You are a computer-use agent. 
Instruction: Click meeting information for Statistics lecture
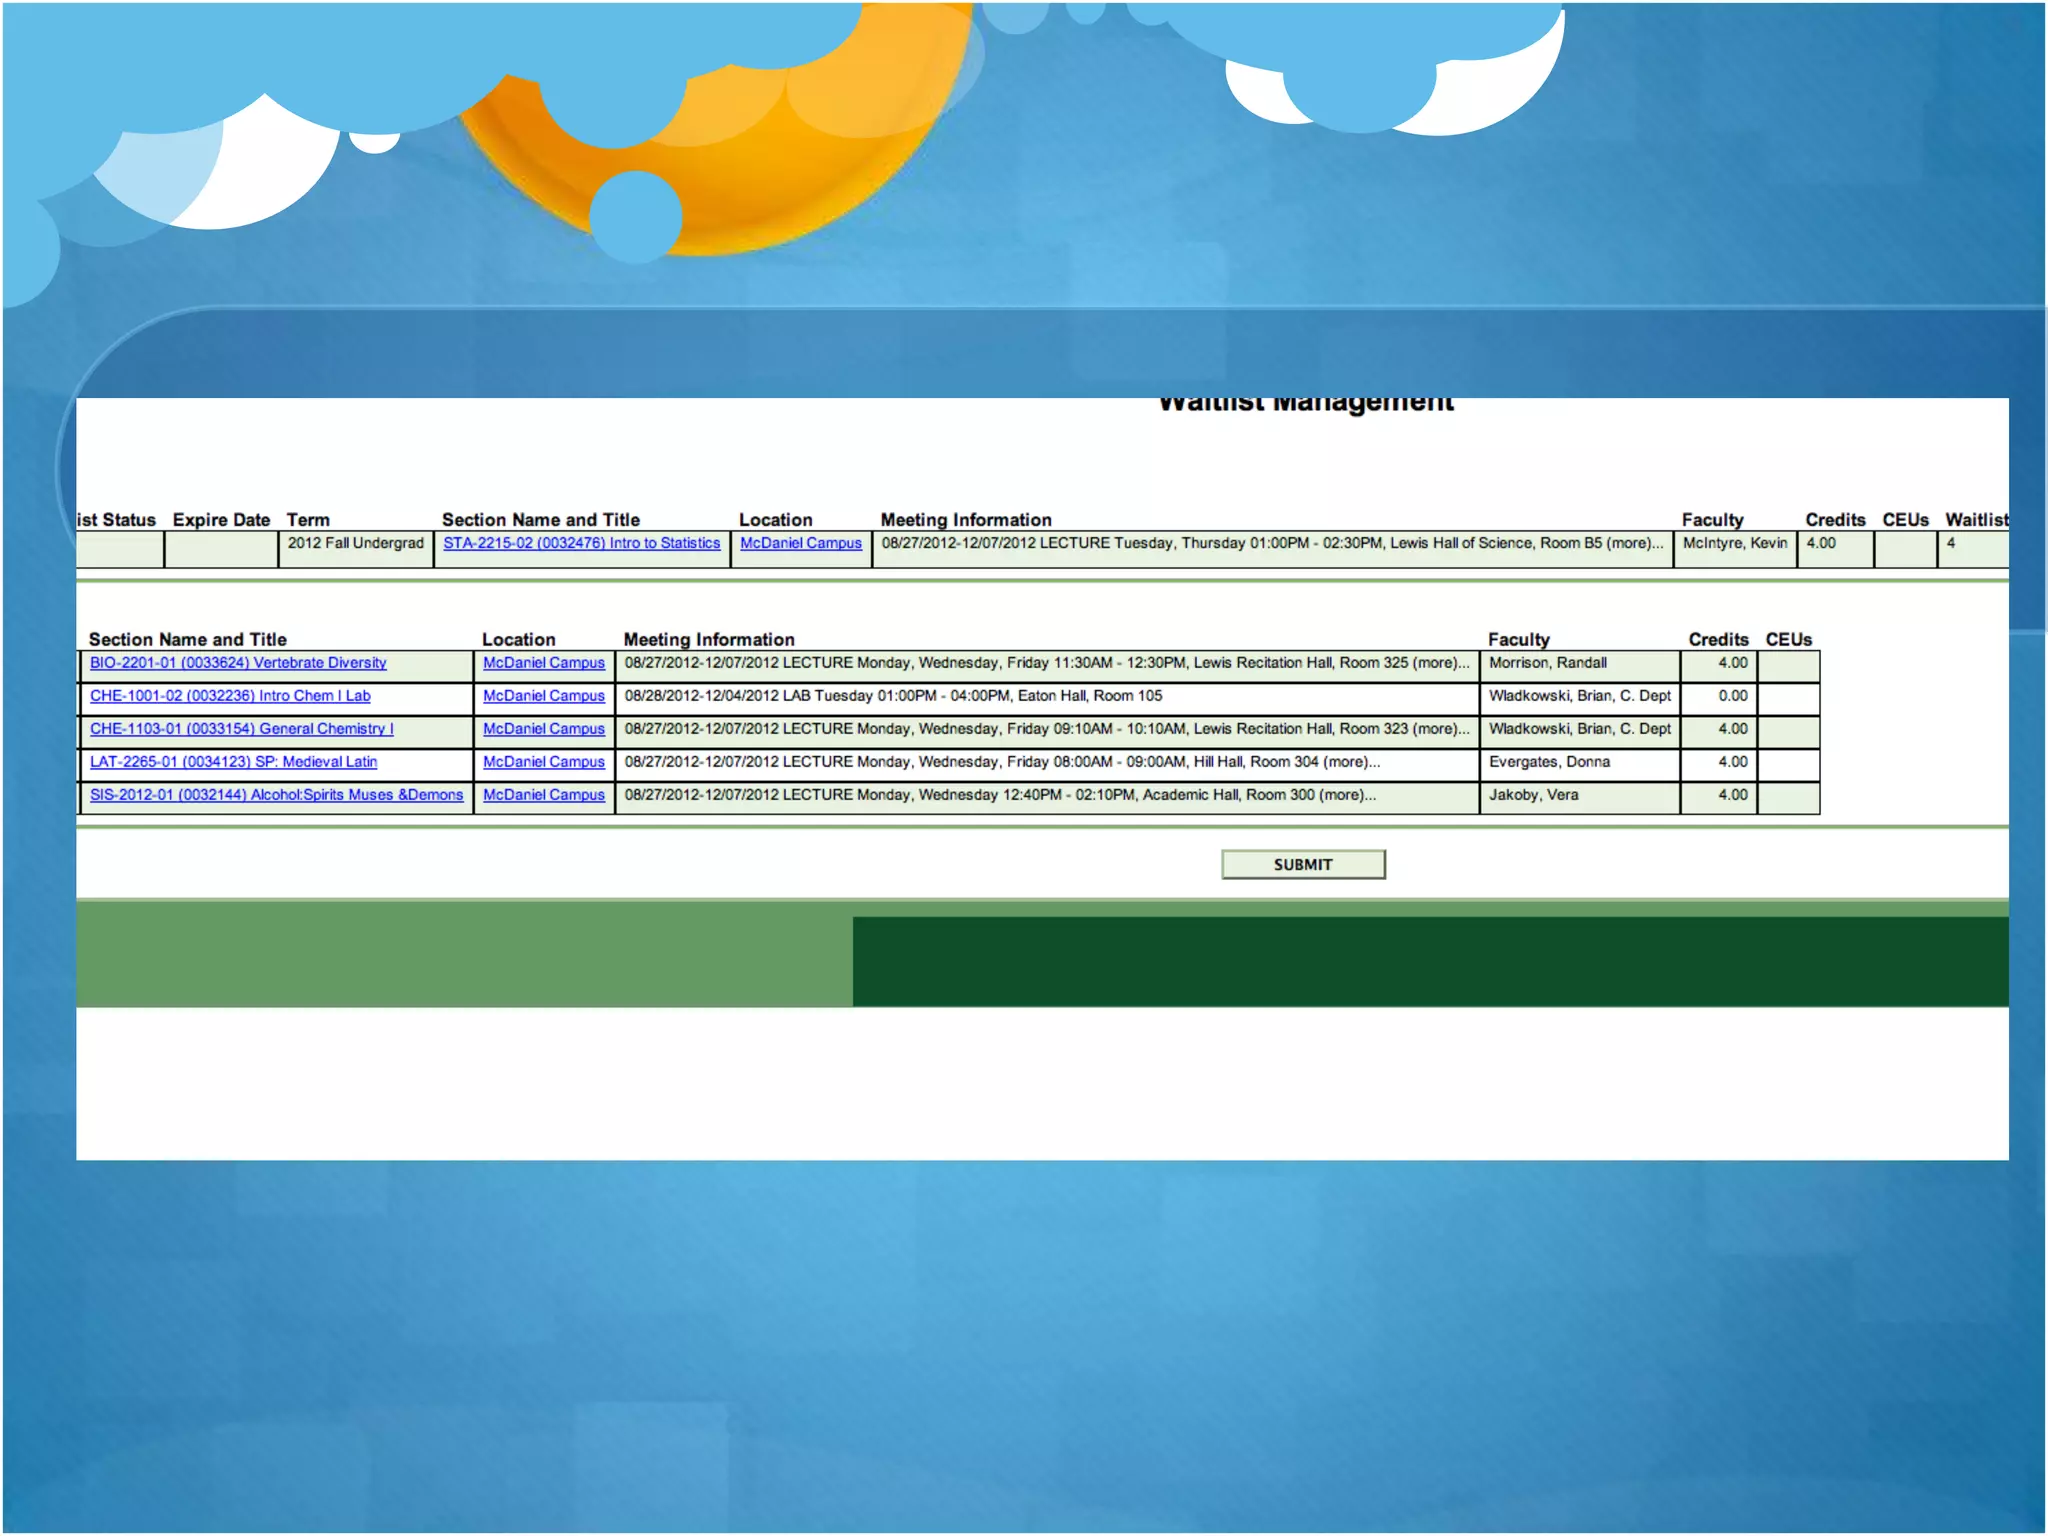1271,543
